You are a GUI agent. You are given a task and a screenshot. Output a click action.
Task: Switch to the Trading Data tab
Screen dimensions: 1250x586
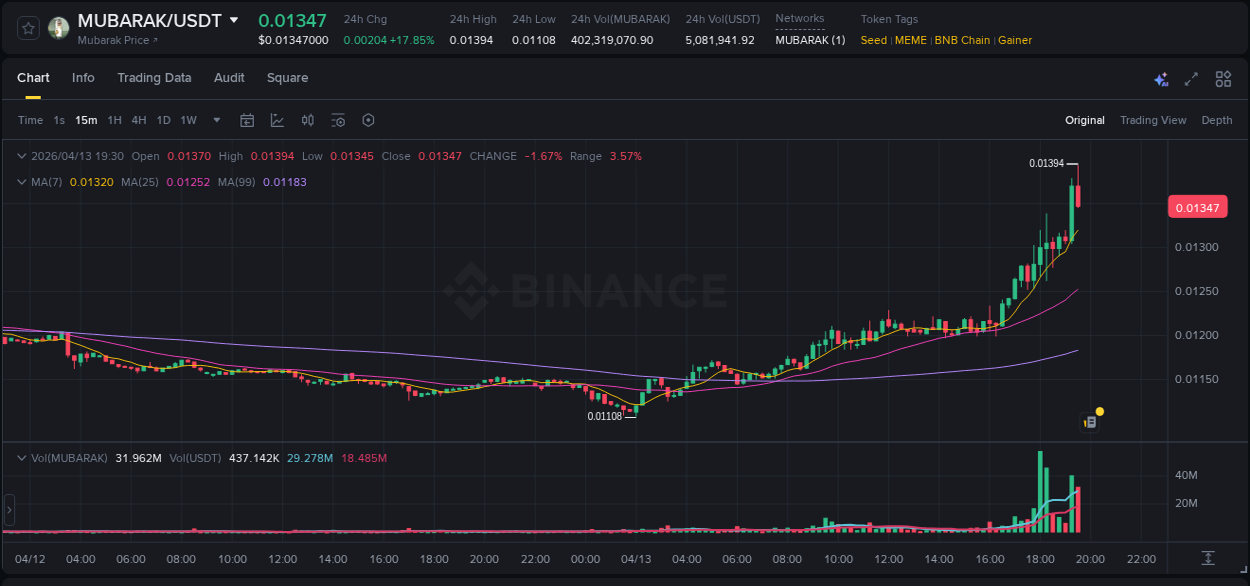point(154,77)
